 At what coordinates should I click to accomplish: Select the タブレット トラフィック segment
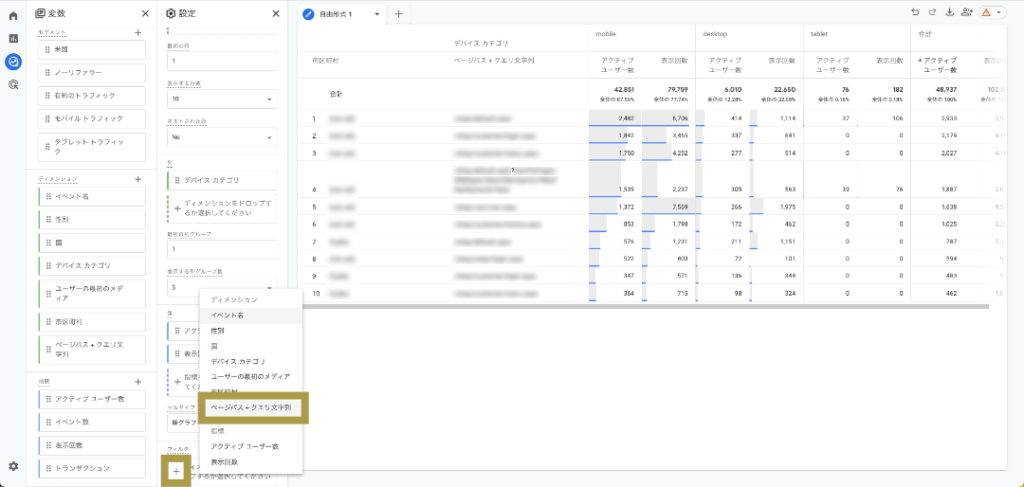coord(91,146)
